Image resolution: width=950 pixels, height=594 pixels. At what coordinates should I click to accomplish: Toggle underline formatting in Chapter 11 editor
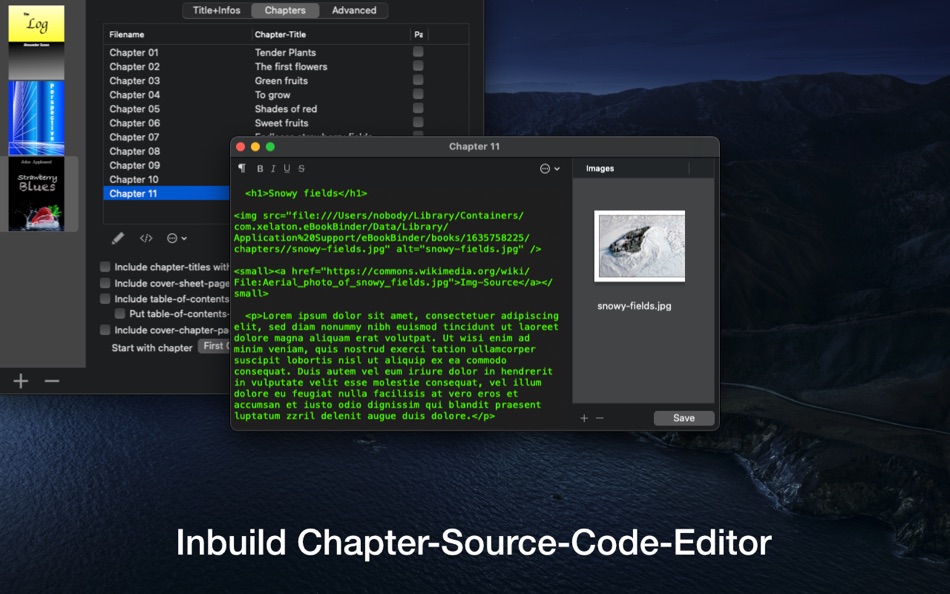pyautogui.click(x=287, y=169)
